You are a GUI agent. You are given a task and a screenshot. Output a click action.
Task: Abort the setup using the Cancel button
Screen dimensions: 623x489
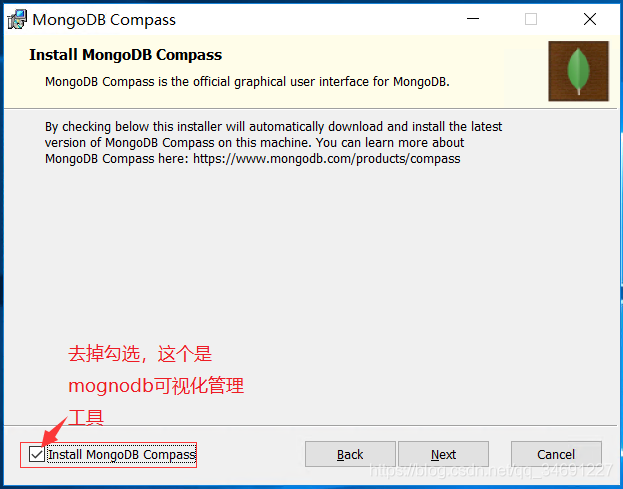tap(556, 454)
